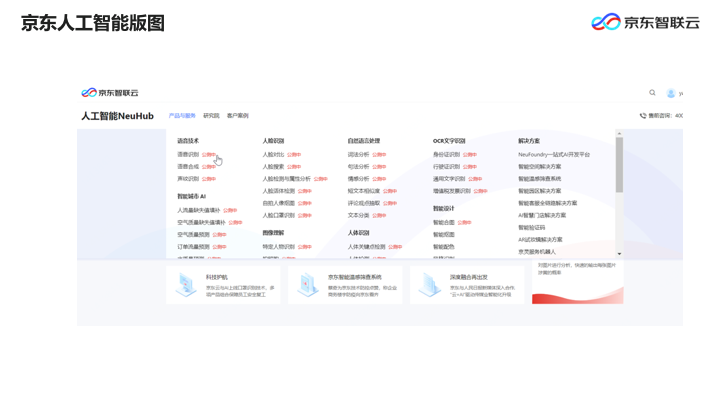Open the 人脸活体检测 link

tap(279, 191)
